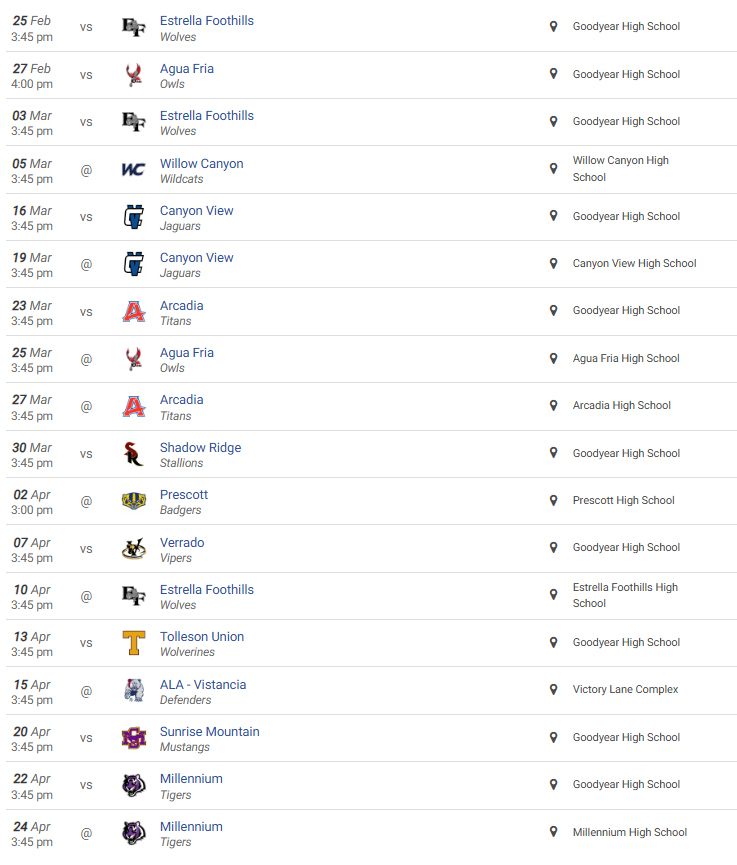Click the Prescott Badgers team logo

(x=133, y=501)
